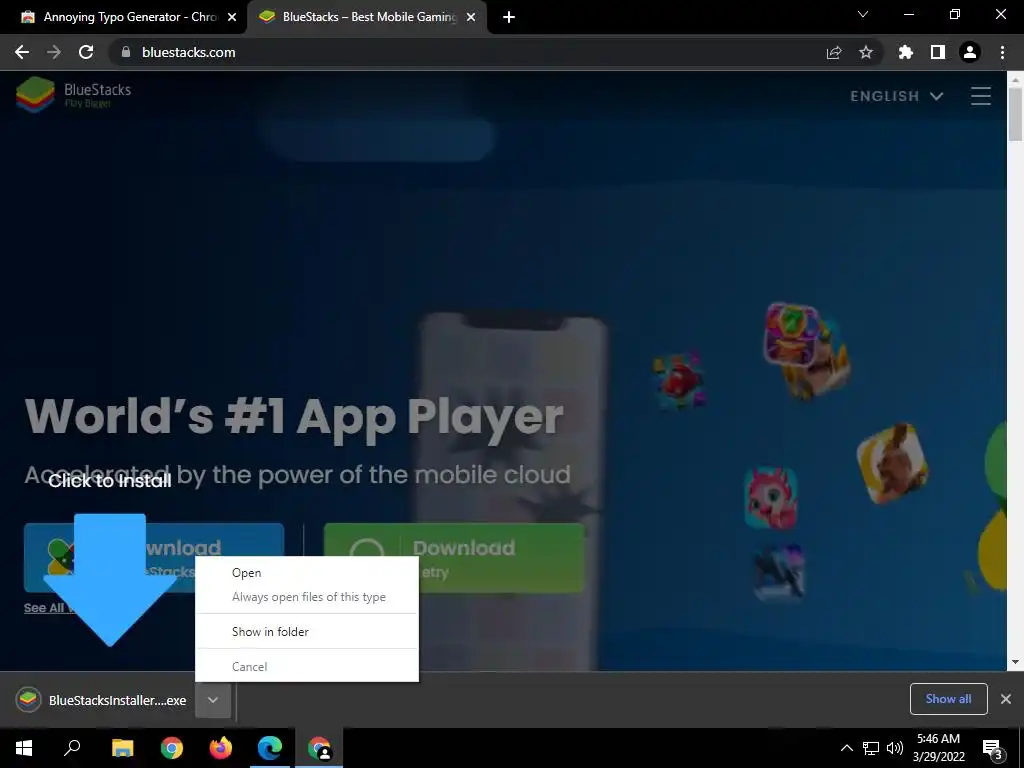Click the address bar URL bluestacks.com
Screen dimensions: 1024x768
coord(189,52)
